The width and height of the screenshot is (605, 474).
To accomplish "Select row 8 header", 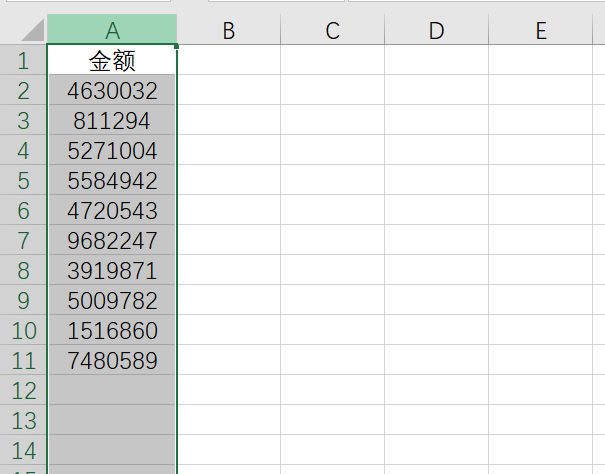I will tap(23, 270).
